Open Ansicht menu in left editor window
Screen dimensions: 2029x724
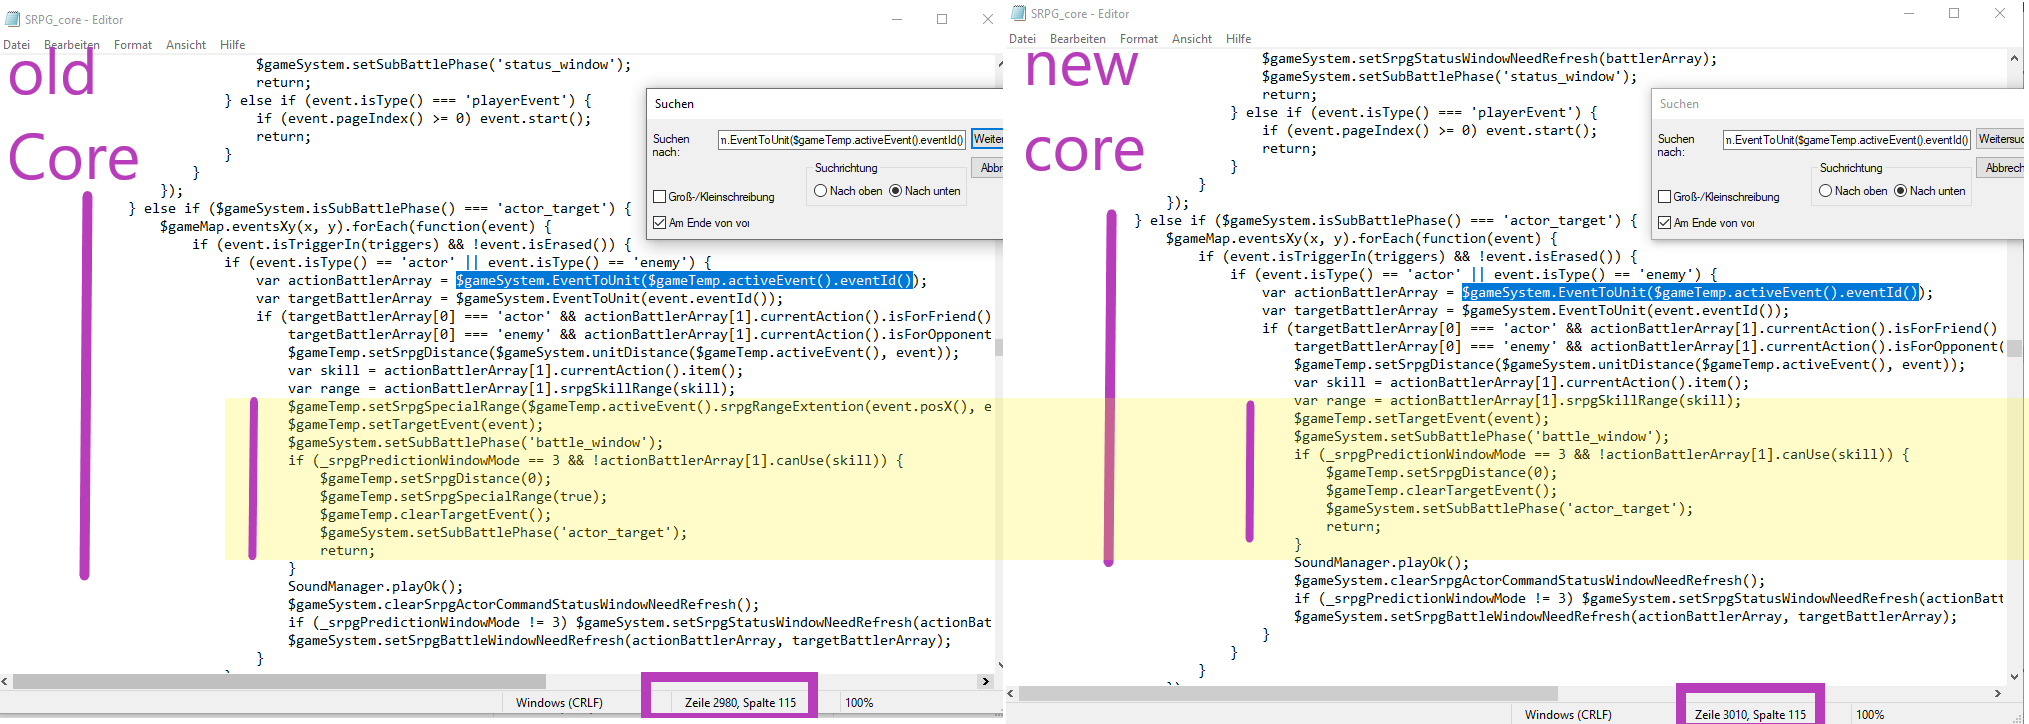pos(186,45)
